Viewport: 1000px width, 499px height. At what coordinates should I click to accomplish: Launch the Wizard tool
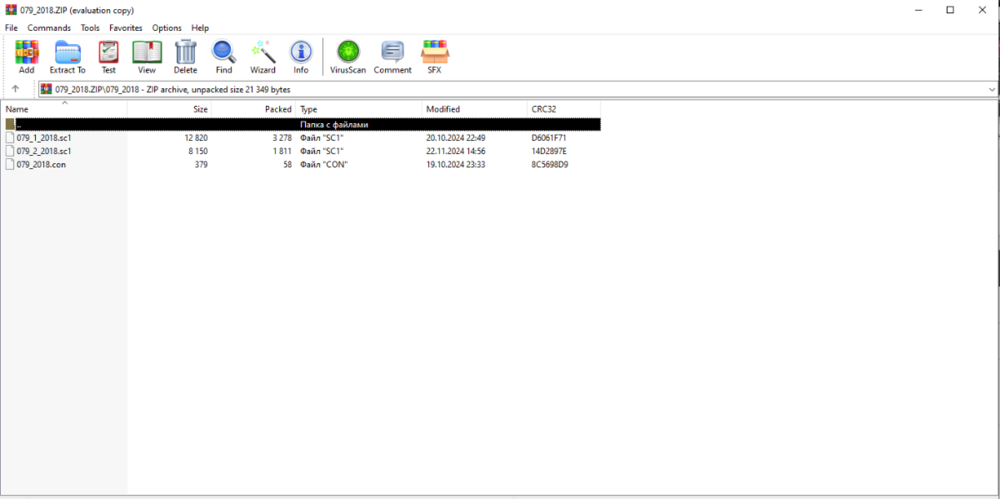tap(263, 56)
